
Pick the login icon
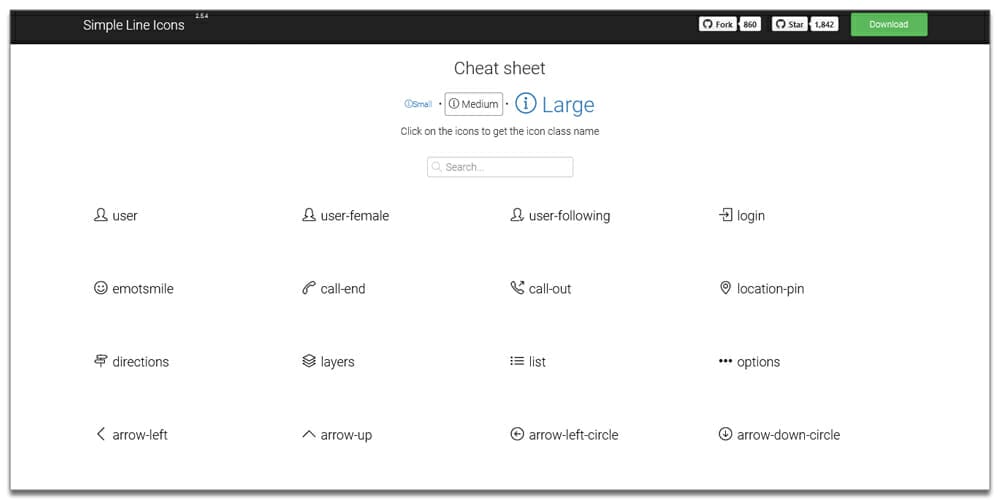coord(725,215)
